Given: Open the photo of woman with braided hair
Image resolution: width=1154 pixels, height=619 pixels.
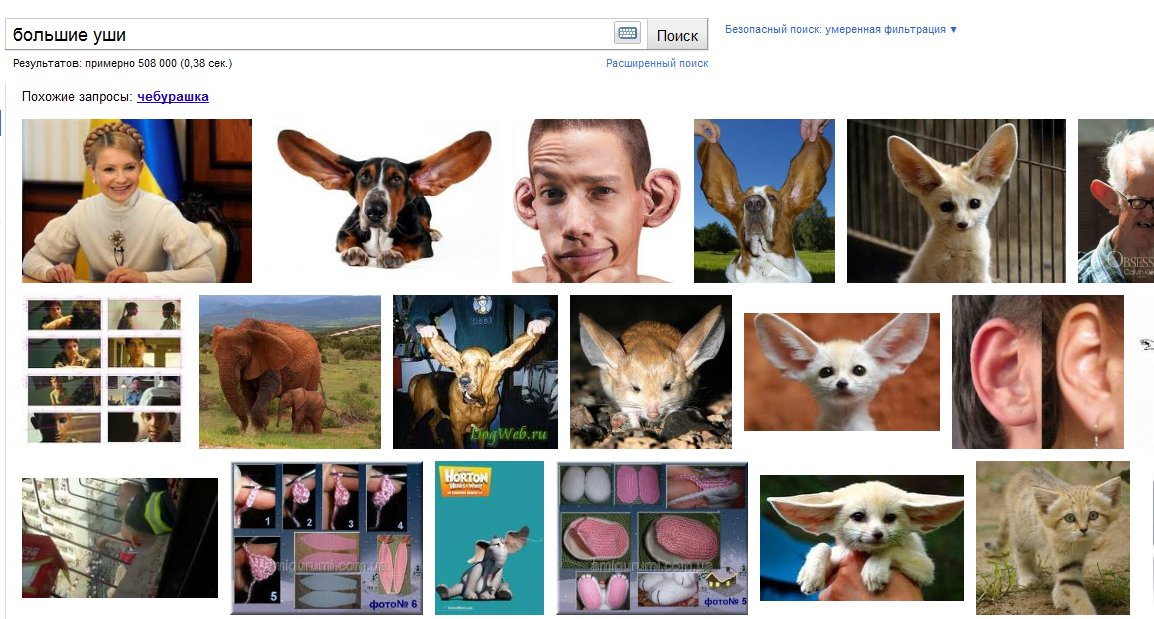Looking at the screenshot, I should pyautogui.click(x=137, y=201).
